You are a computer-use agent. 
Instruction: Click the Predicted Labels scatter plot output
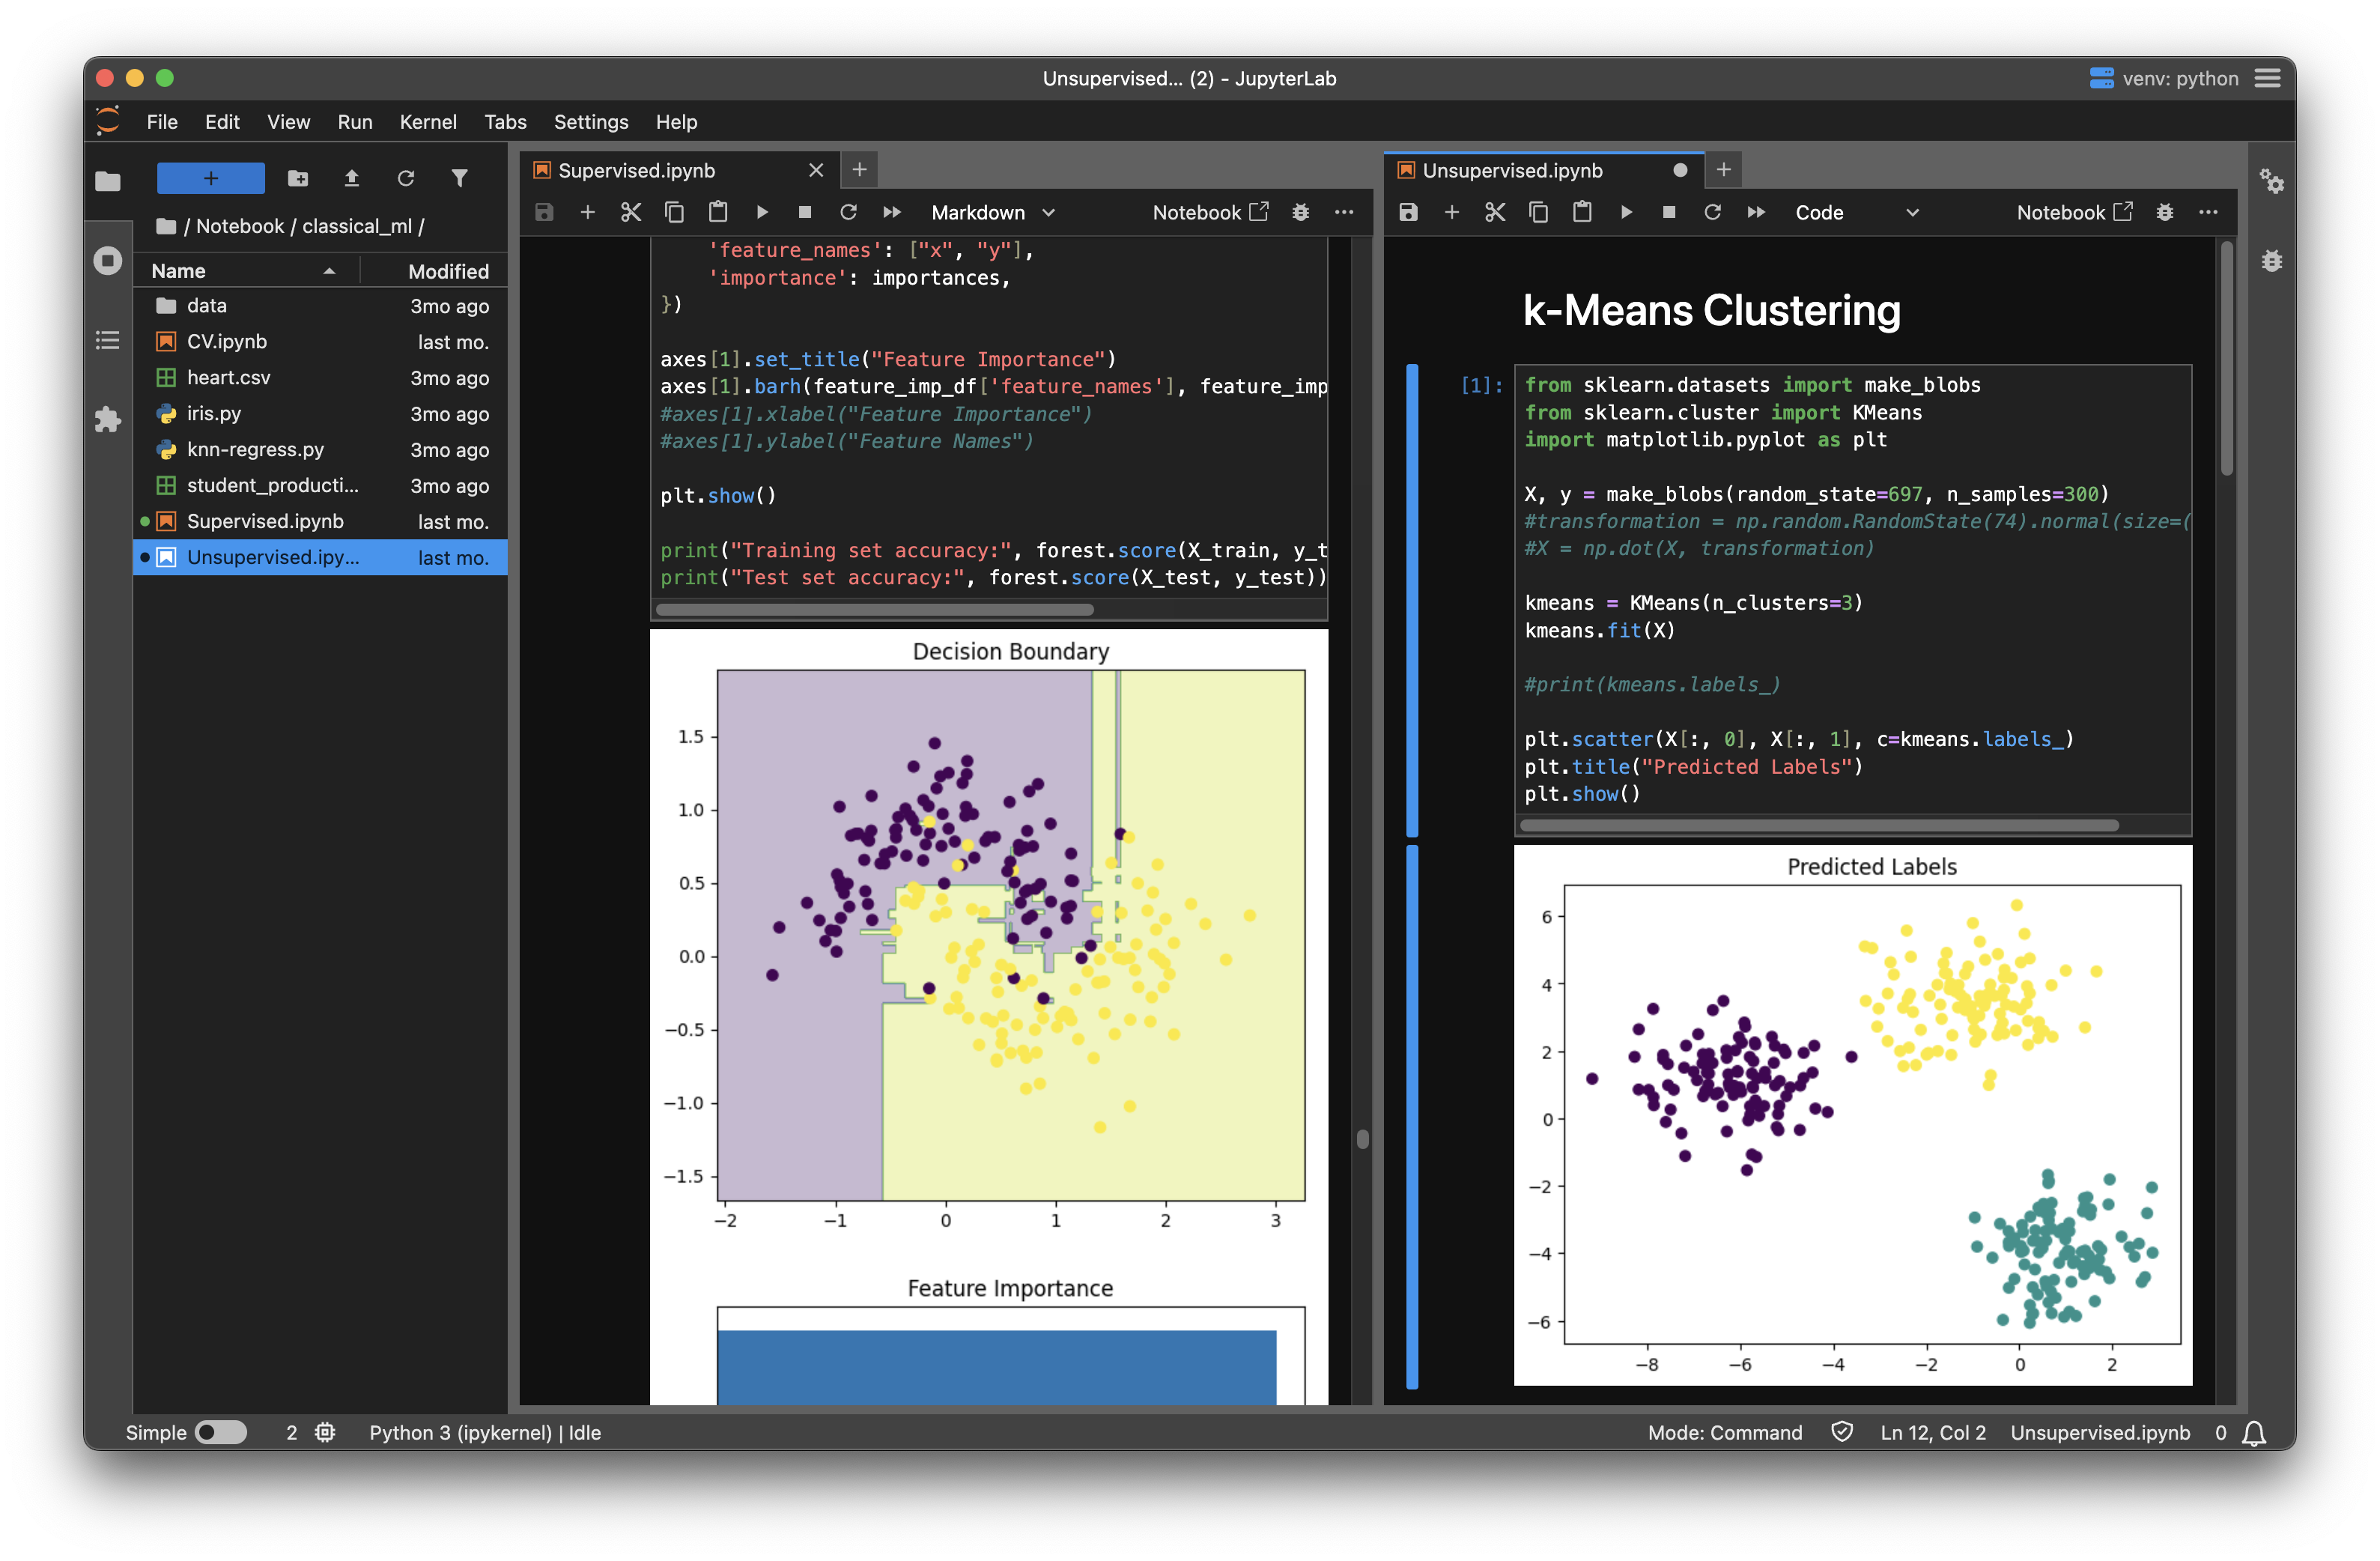tap(1853, 1115)
